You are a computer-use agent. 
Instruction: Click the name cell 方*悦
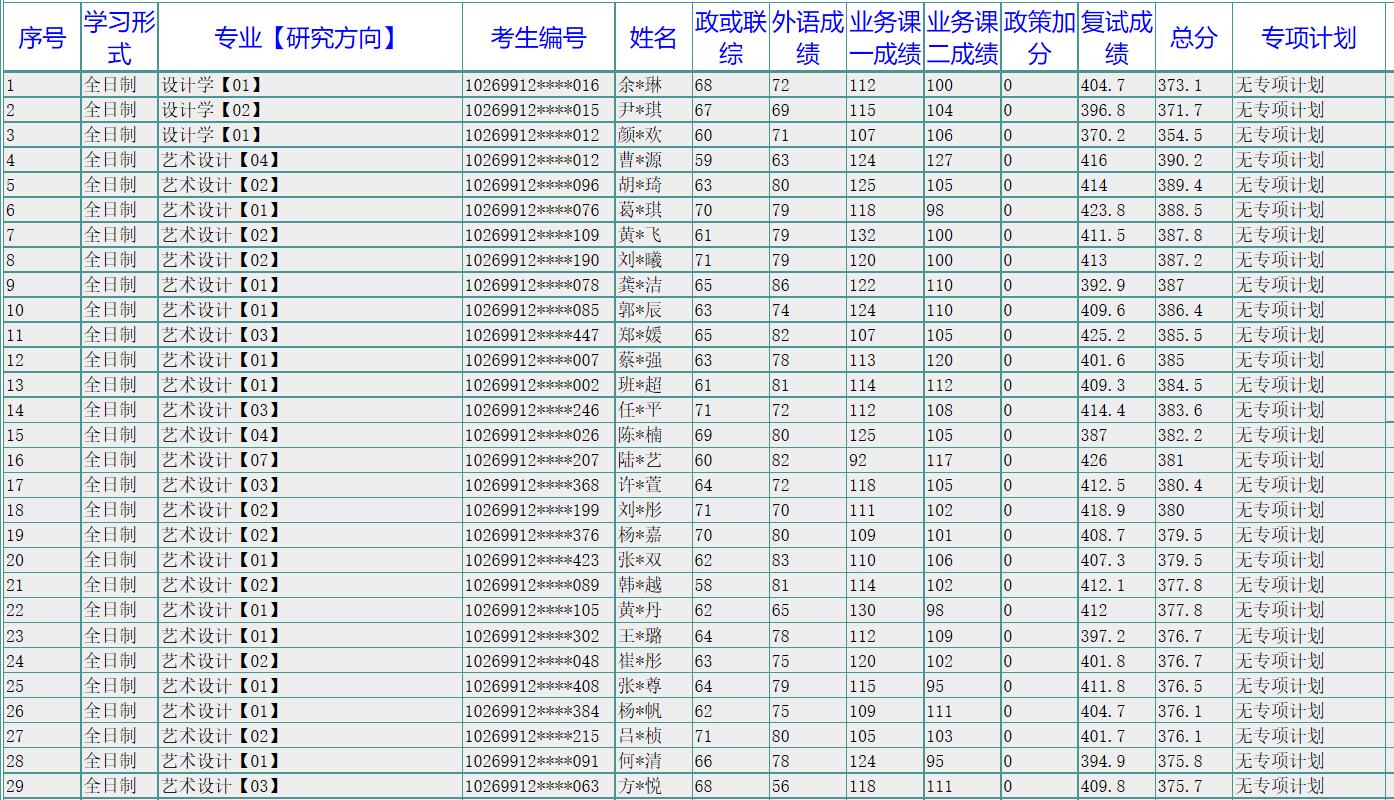pos(640,786)
